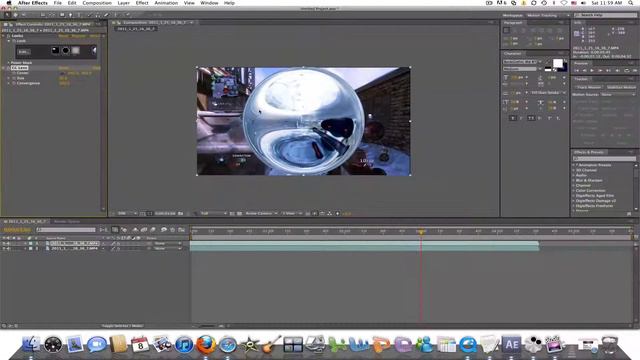Open the resolution dropdown set to Full
This screenshot has width=640, height=360.
[x=213, y=213]
